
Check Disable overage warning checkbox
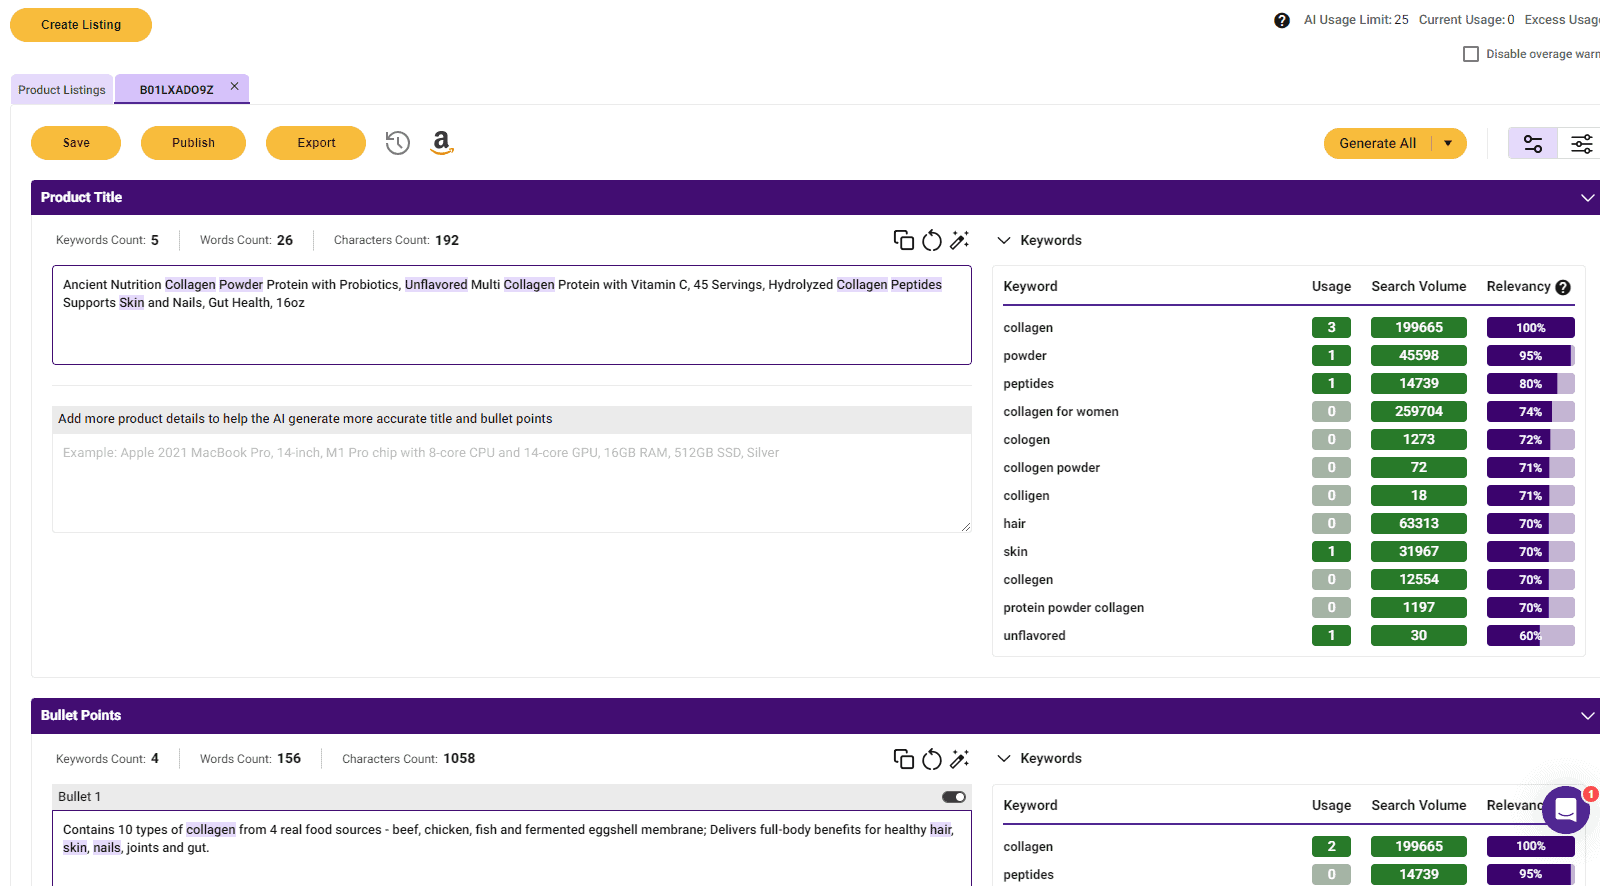click(x=1471, y=54)
